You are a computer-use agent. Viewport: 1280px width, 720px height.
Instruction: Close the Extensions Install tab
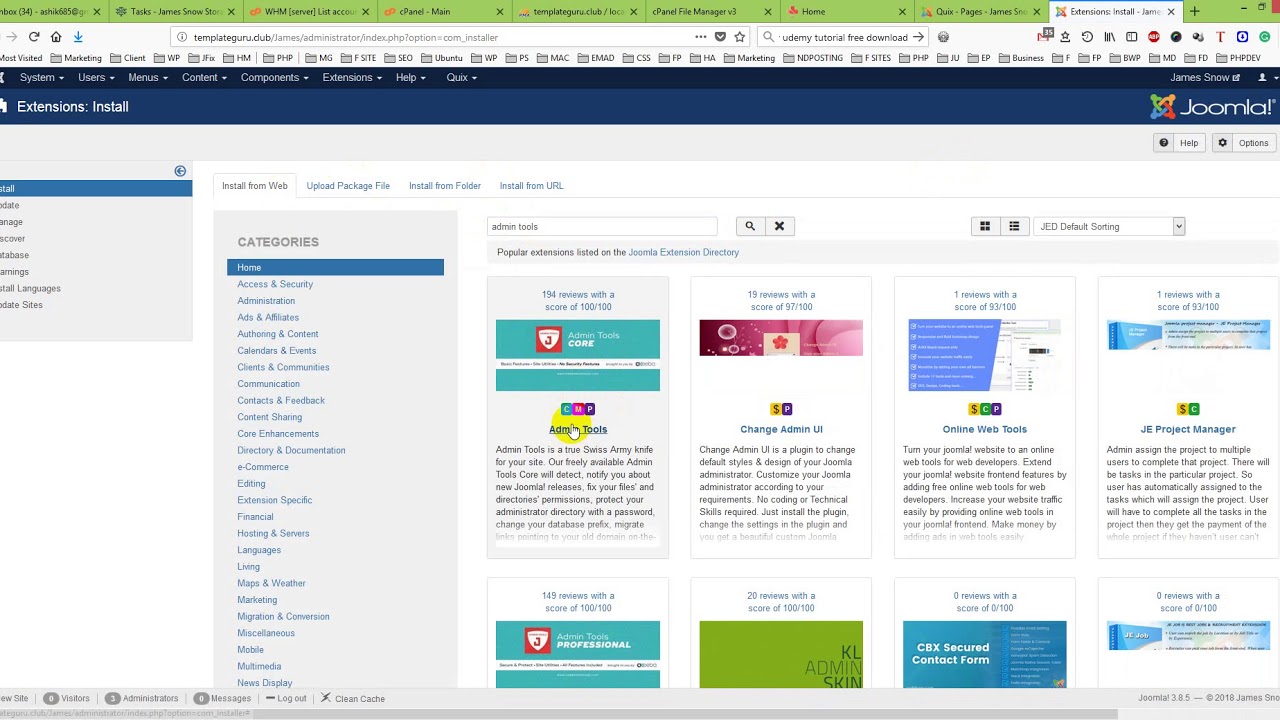[1171, 12]
